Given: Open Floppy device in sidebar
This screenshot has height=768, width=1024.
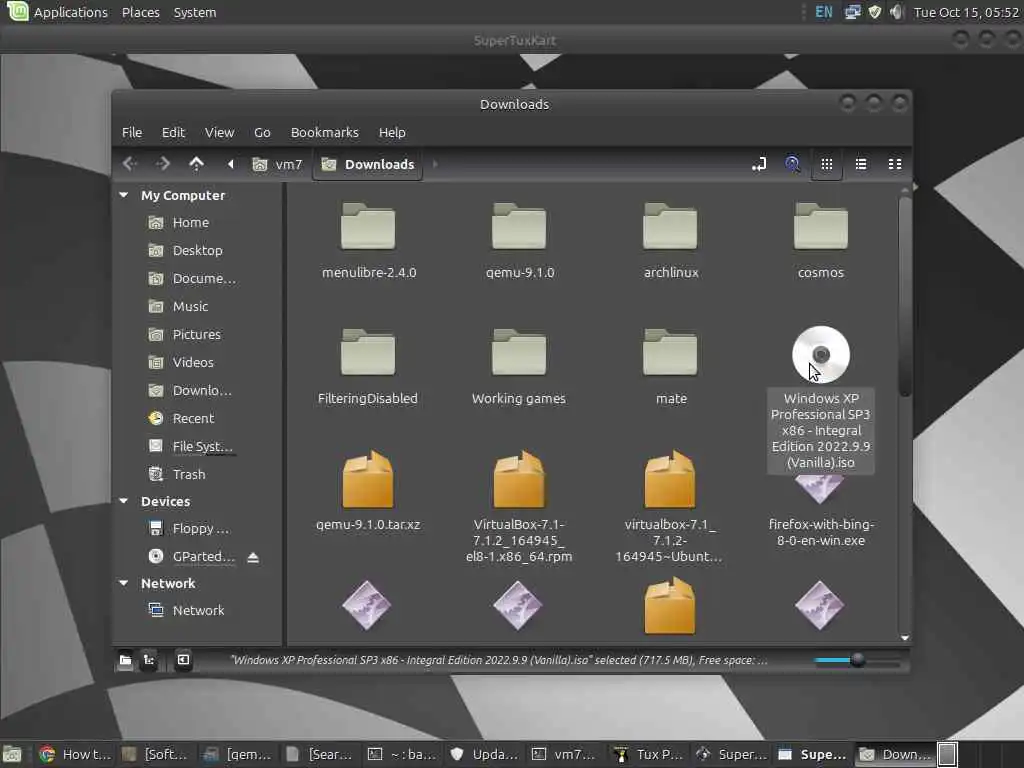Looking at the screenshot, I should 198,528.
